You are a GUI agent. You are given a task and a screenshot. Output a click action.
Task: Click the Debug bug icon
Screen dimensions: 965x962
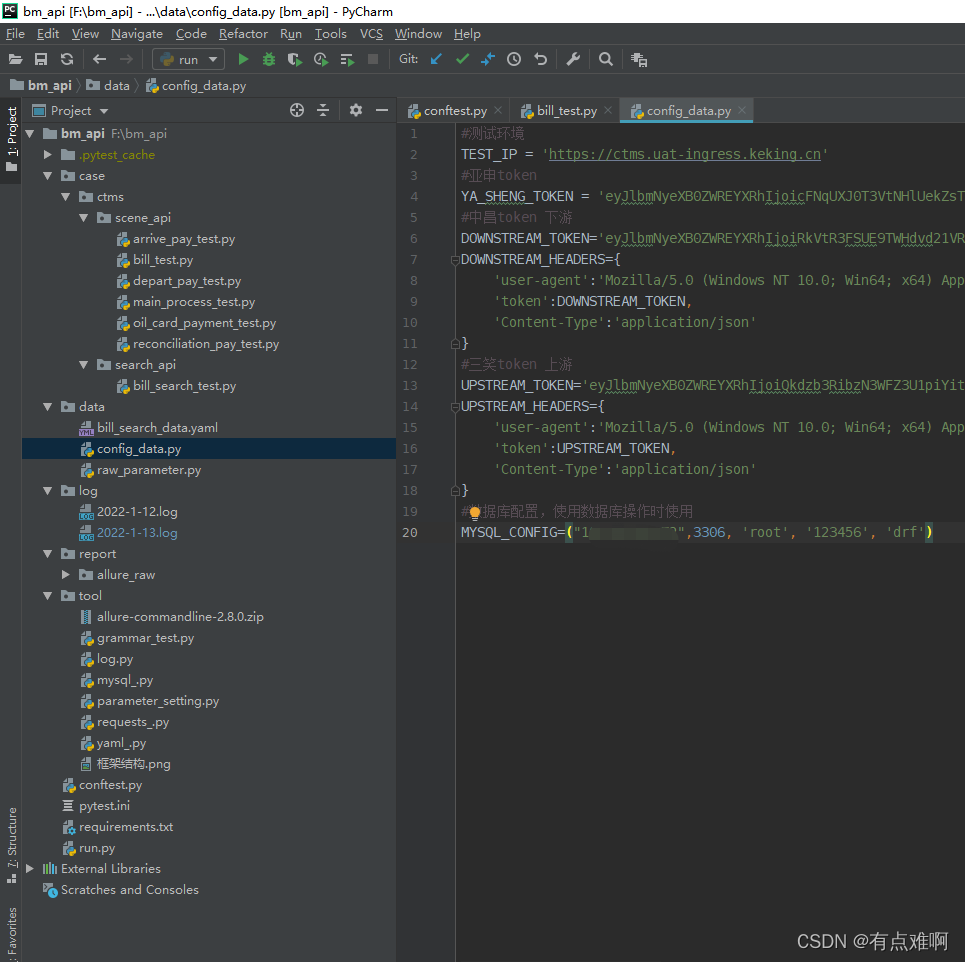coord(269,59)
